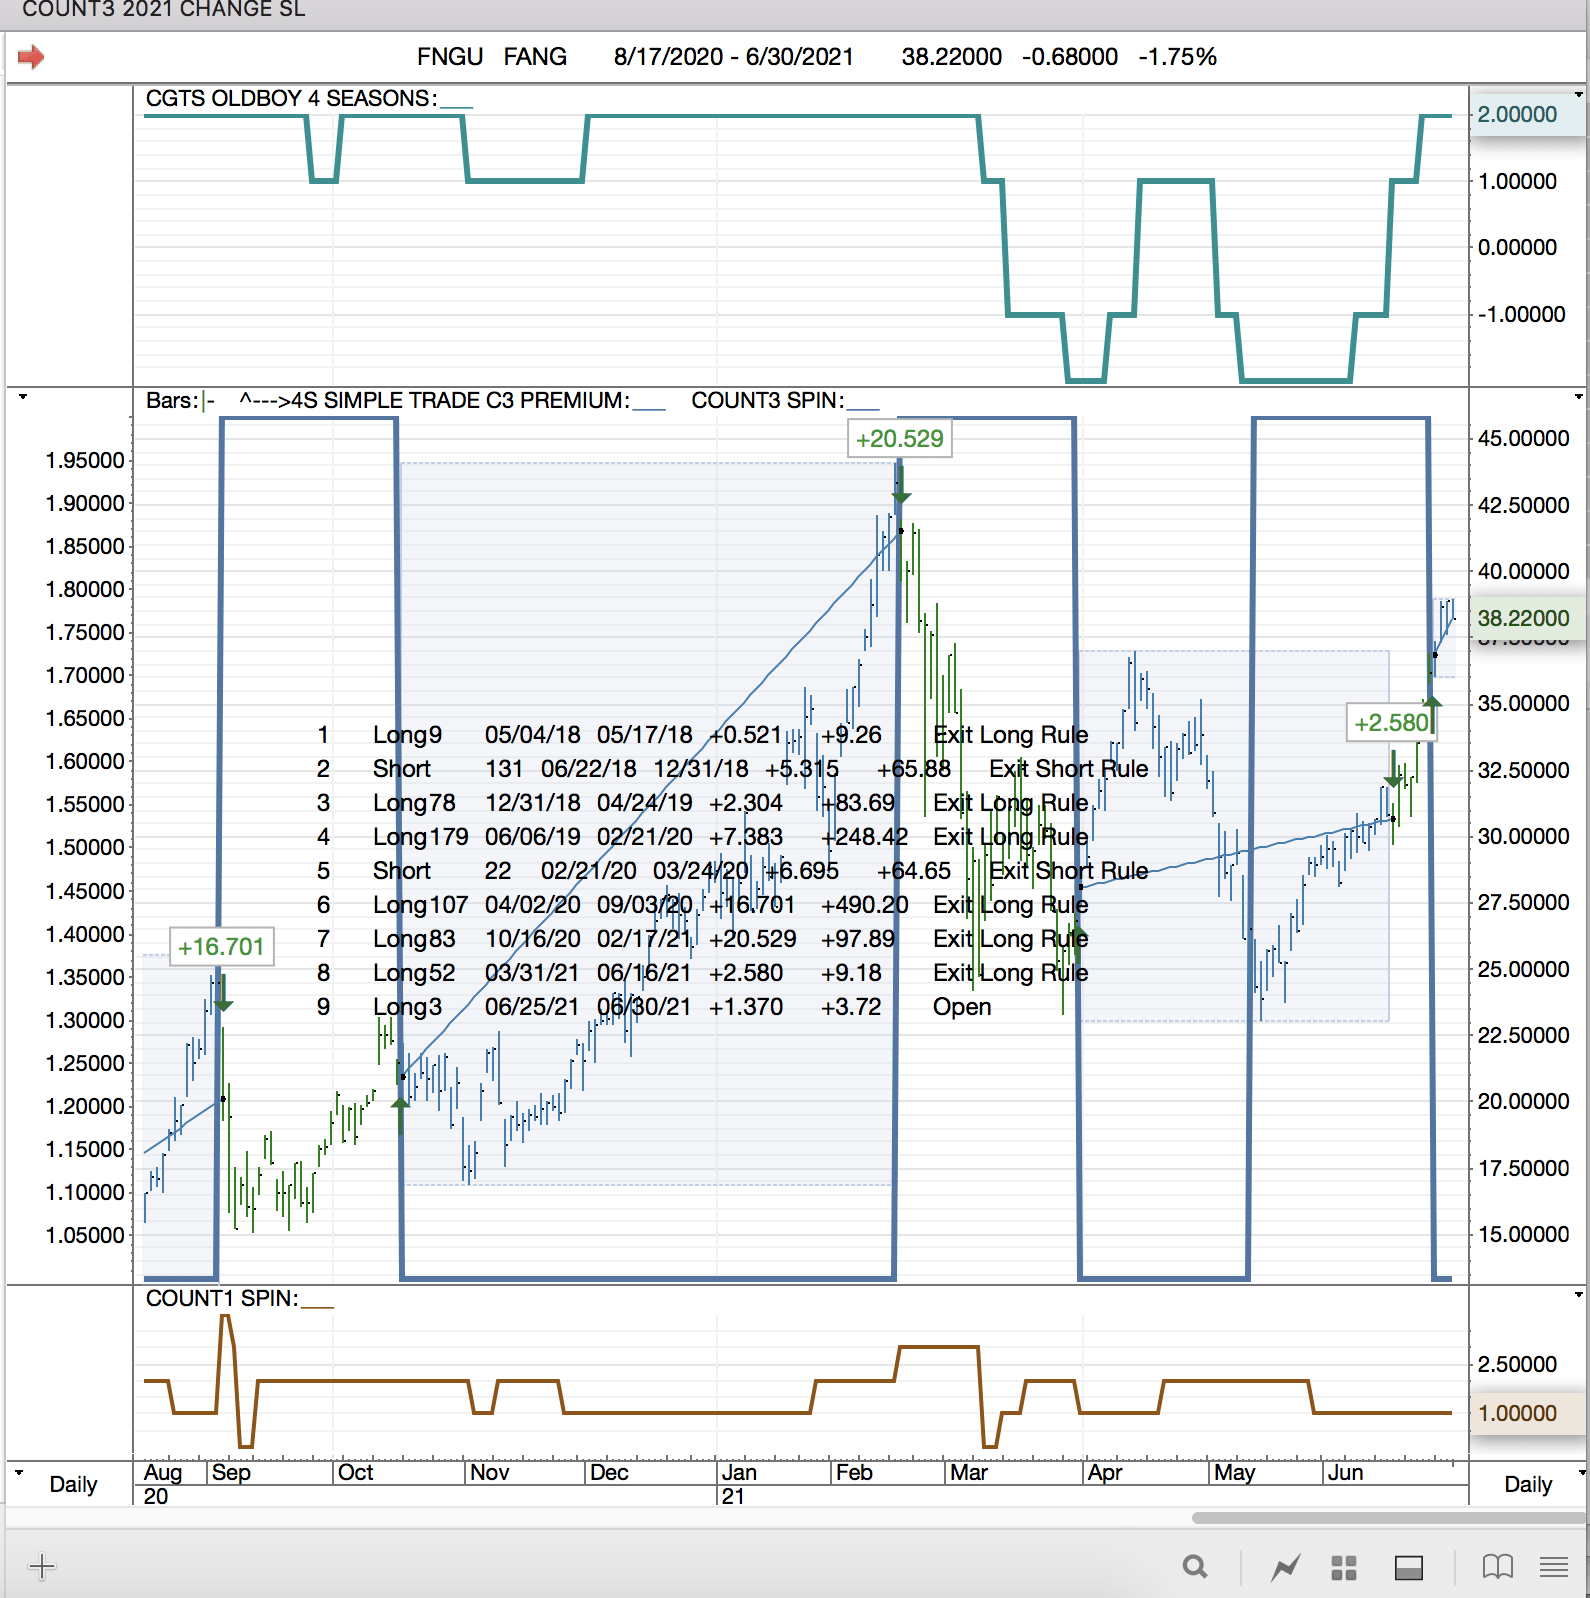Toggle the split panel layout icon
This screenshot has width=1590, height=1598.
tap(1409, 1567)
